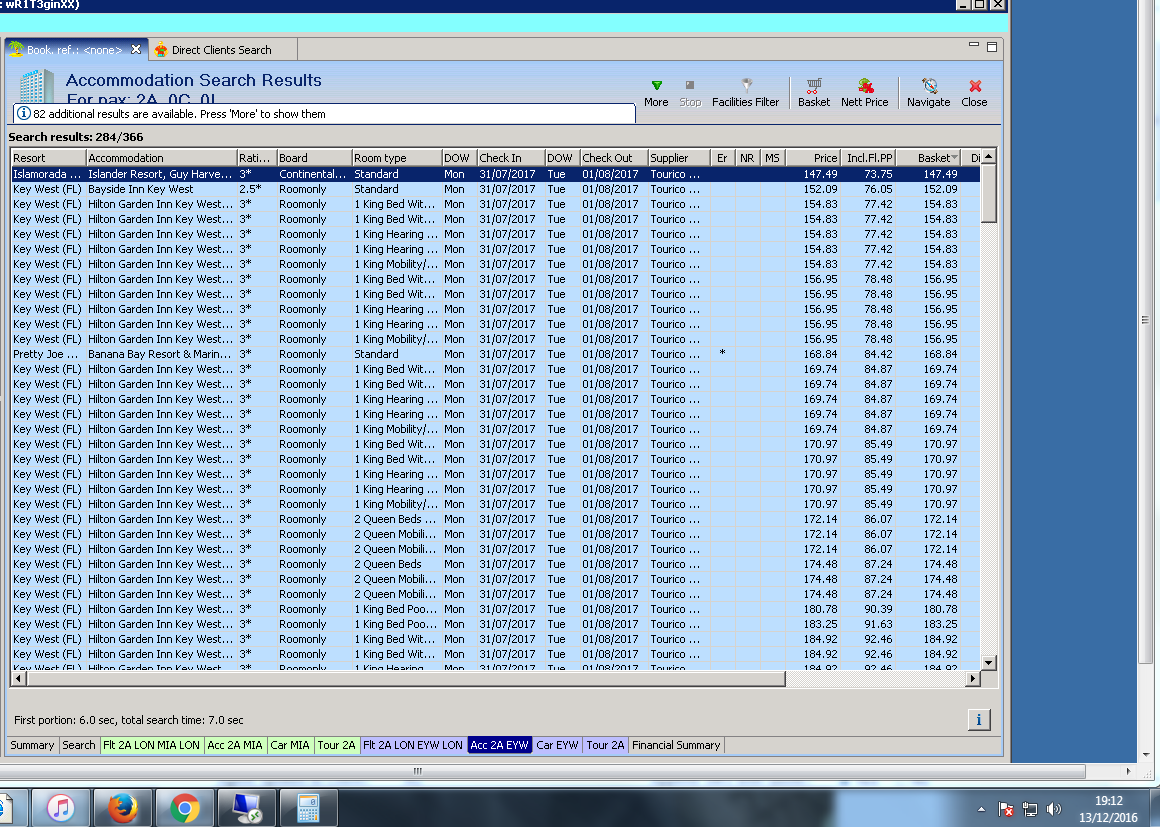The height and width of the screenshot is (827, 1160).
Task: Sort by the Price column header
Action: coord(812,158)
